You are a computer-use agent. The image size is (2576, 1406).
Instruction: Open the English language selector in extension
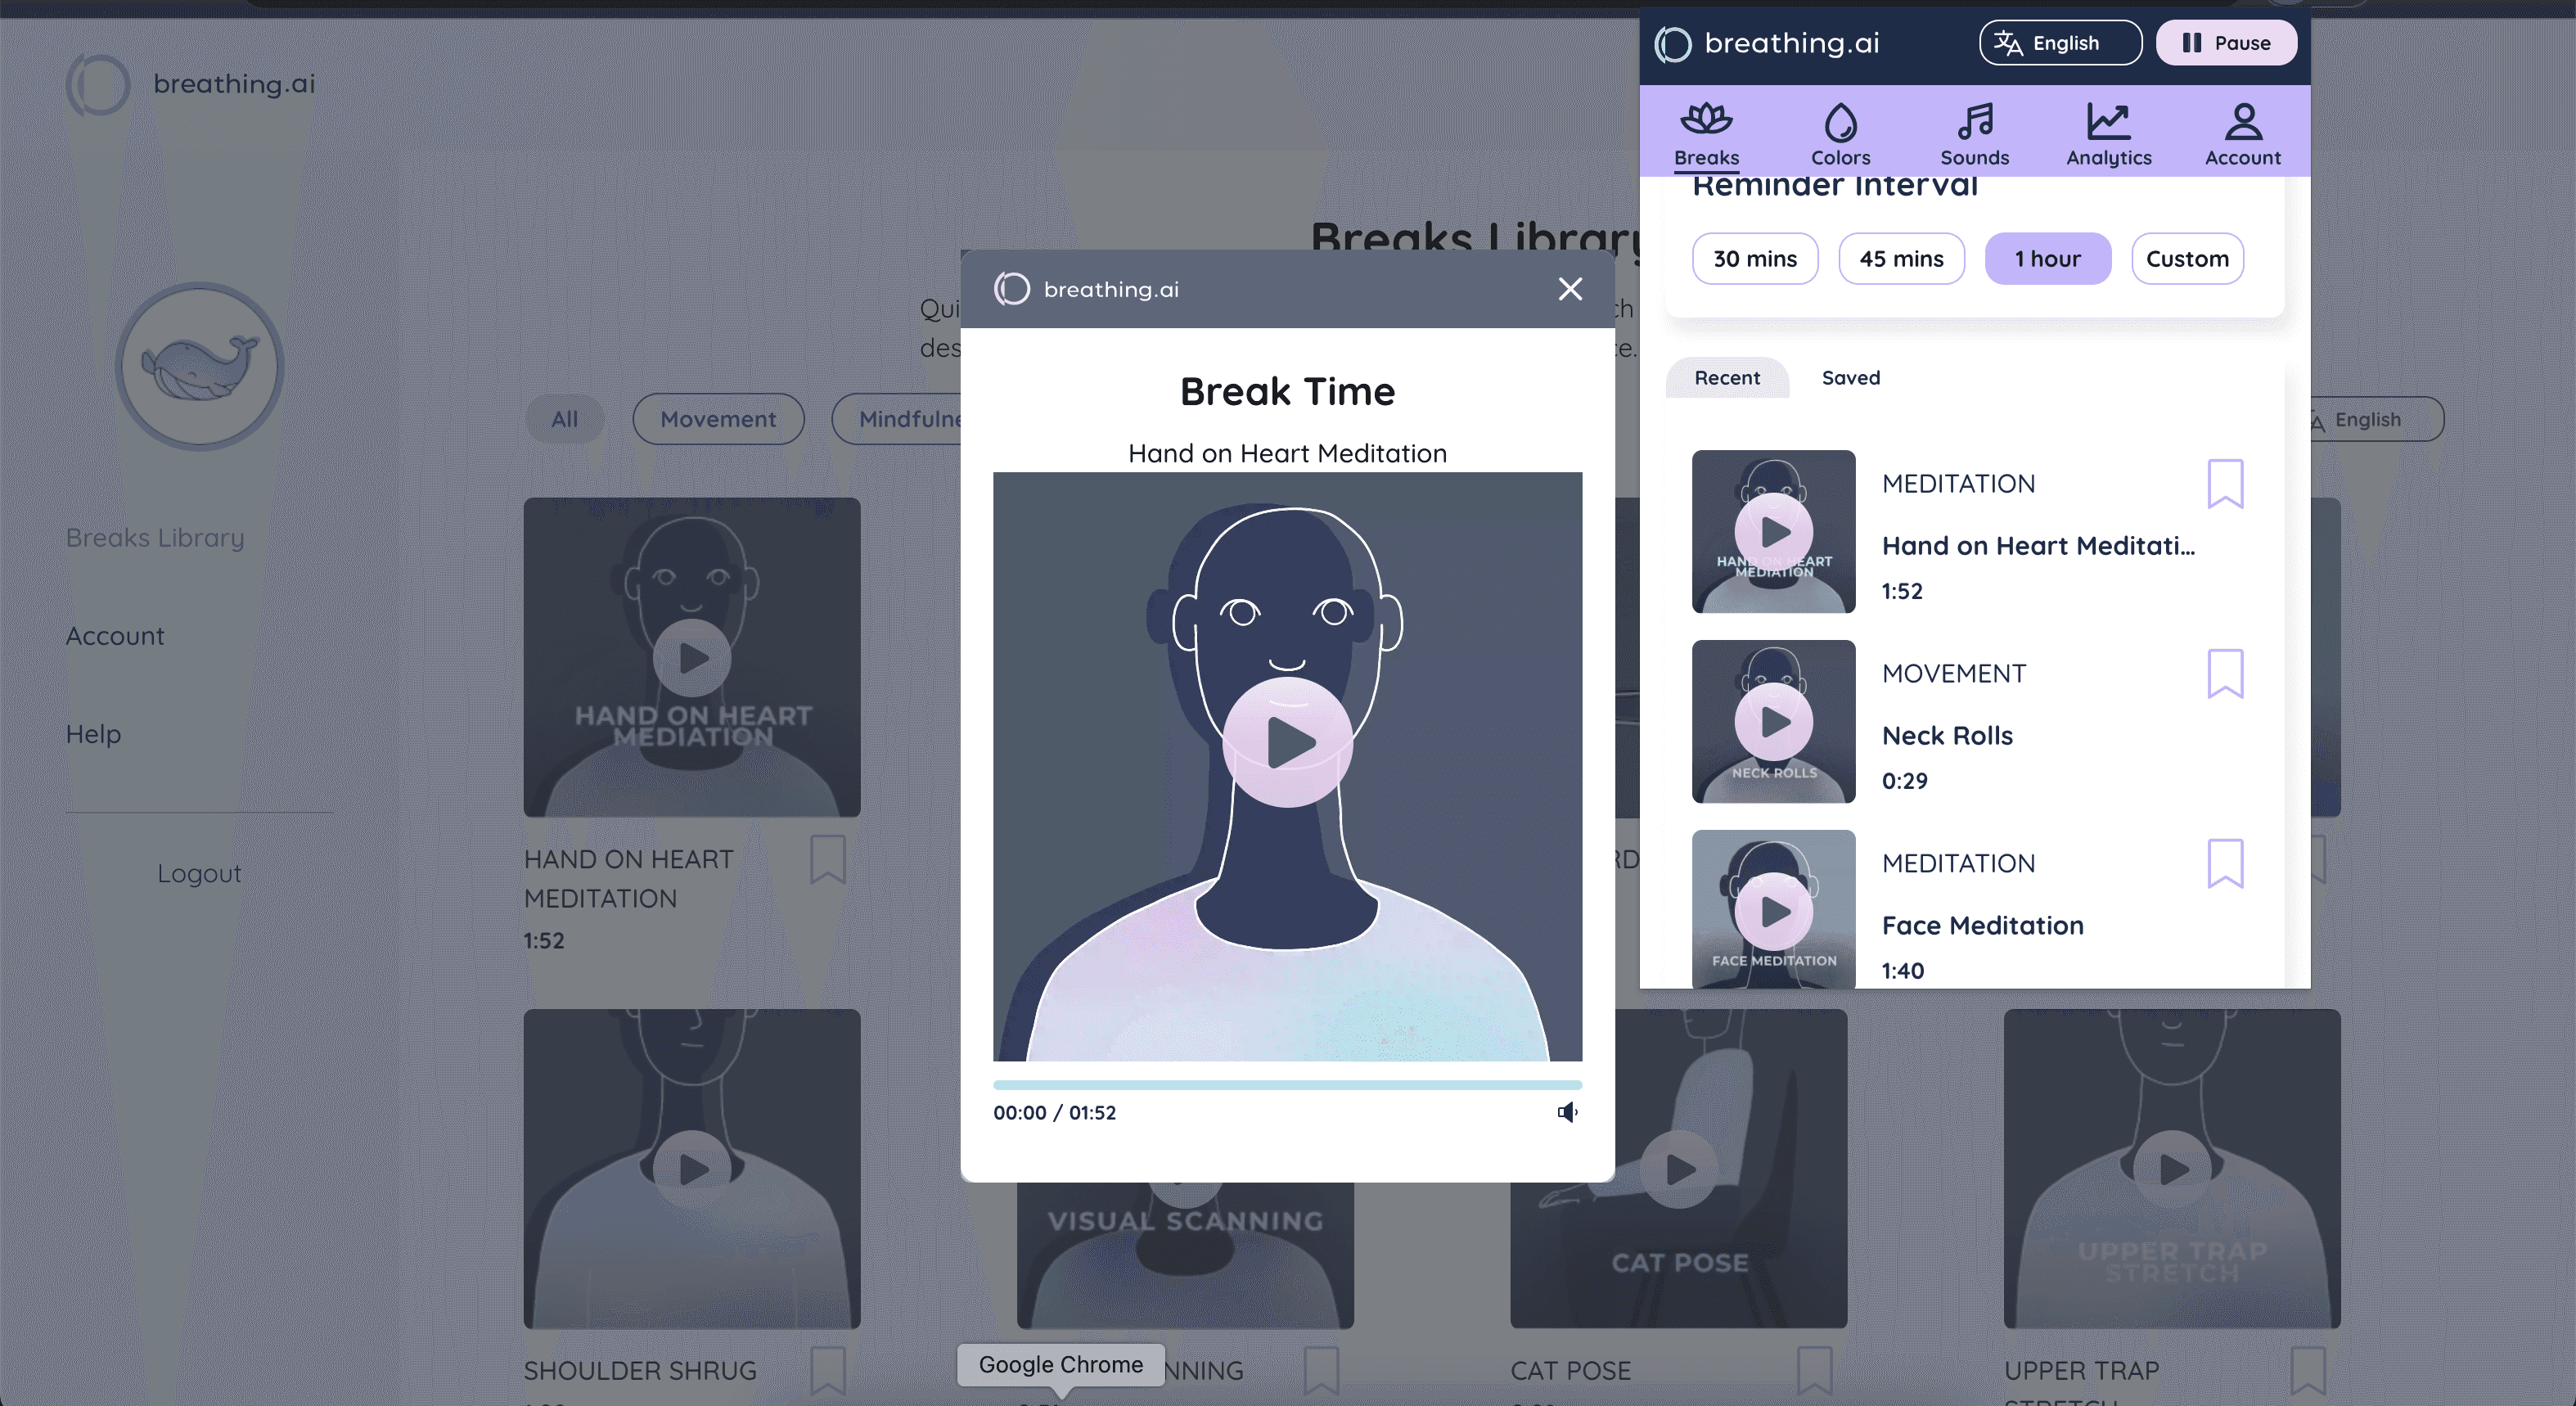tap(2060, 43)
